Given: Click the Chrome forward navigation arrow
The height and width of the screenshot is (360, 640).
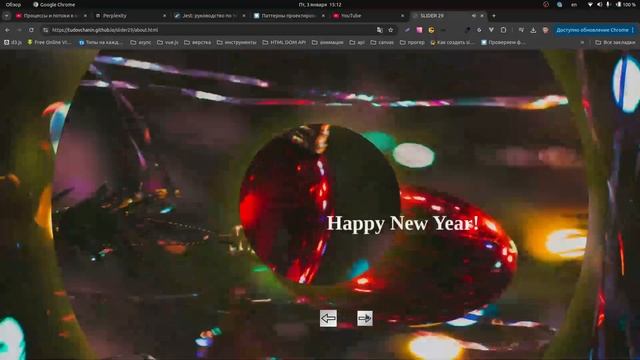Looking at the screenshot, I should coord(19,30).
